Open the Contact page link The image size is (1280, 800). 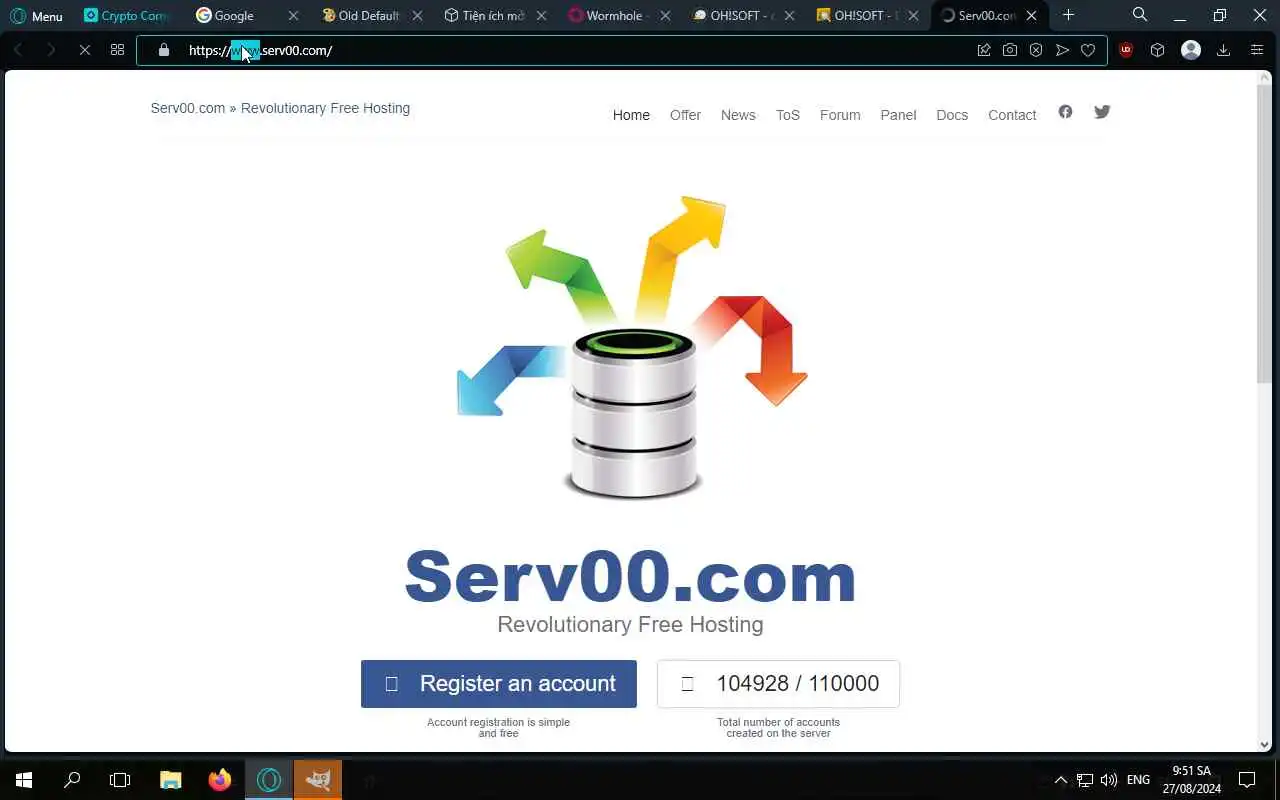pos(1012,115)
